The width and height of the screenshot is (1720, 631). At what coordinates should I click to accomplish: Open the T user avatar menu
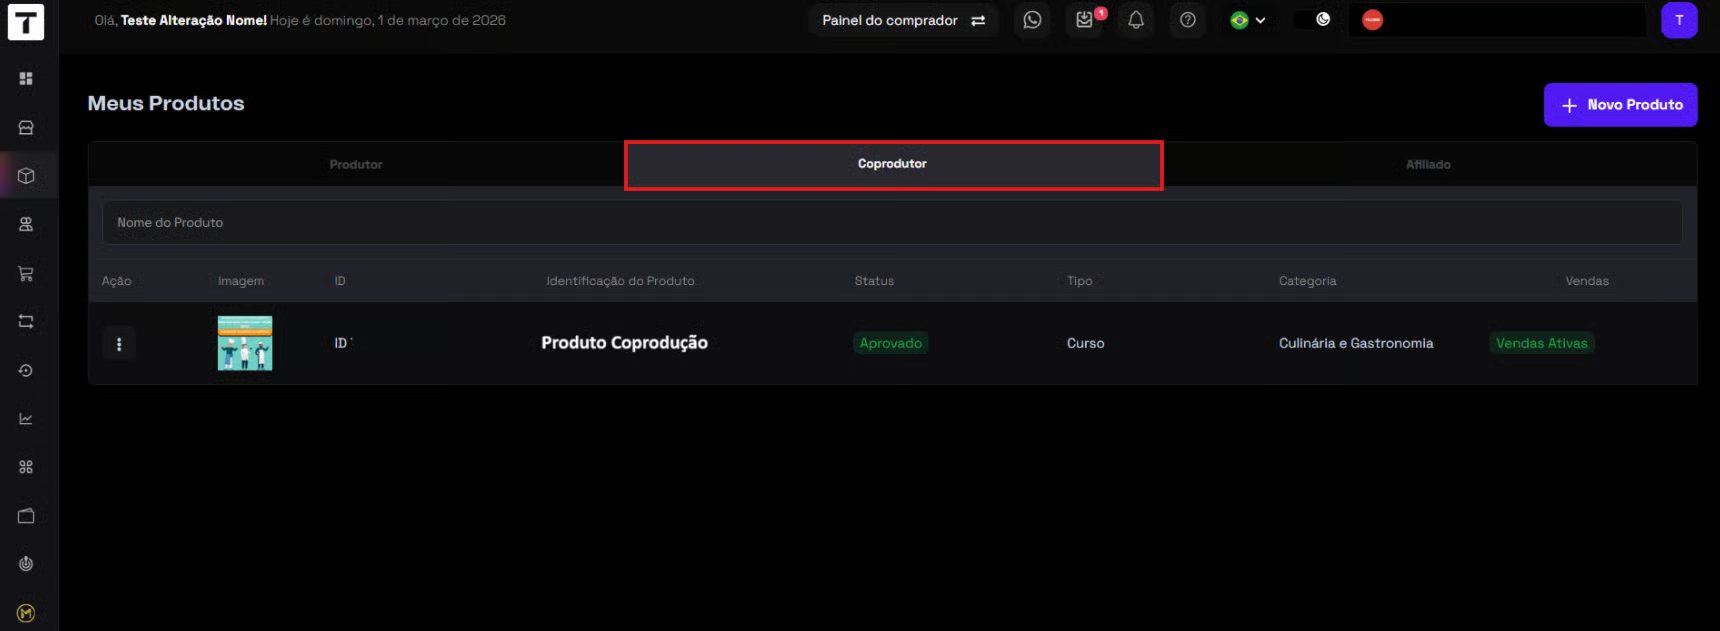tap(1679, 20)
